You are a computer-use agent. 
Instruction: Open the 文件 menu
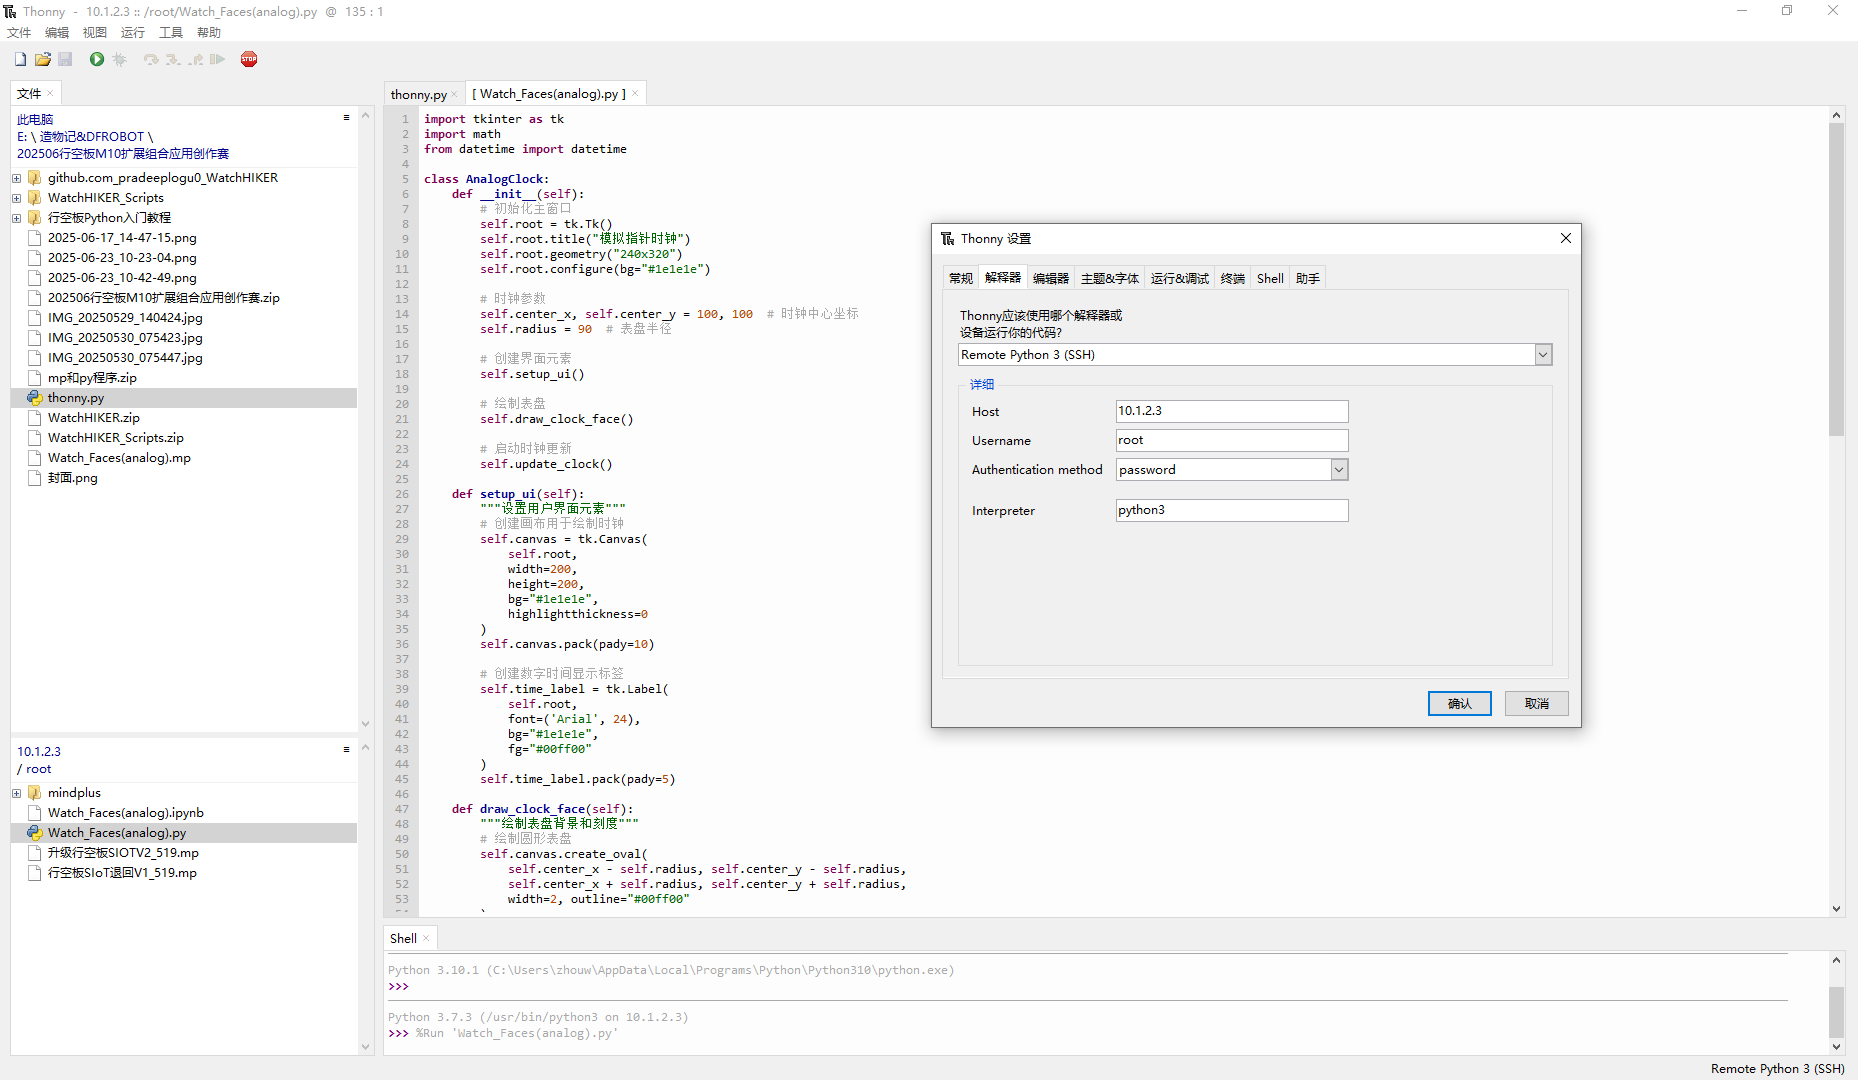click(x=19, y=33)
